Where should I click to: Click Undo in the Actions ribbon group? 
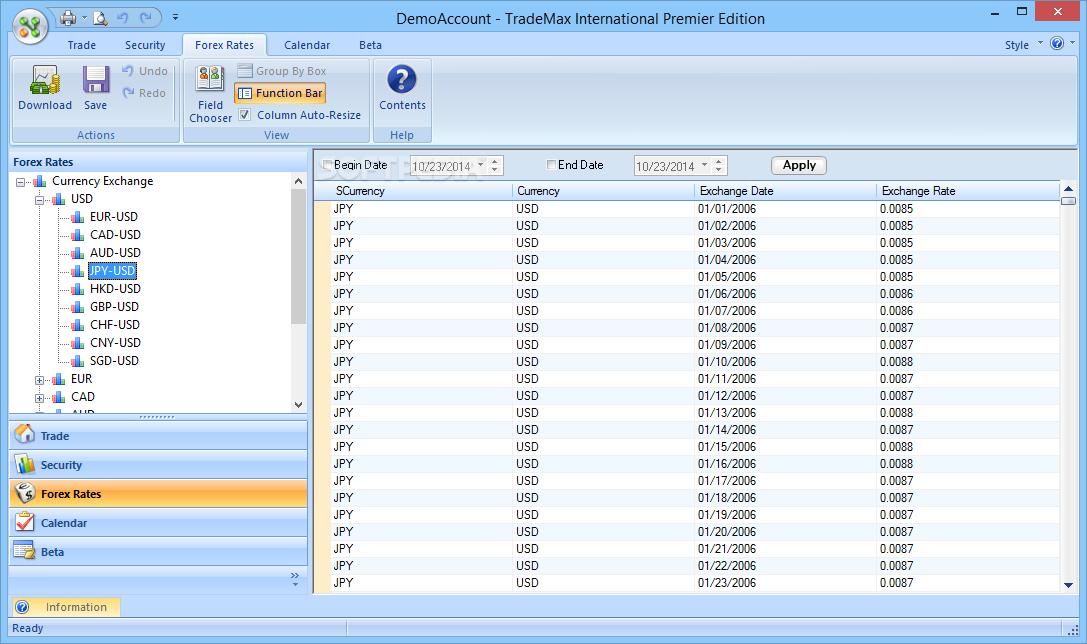tap(145, 71)
